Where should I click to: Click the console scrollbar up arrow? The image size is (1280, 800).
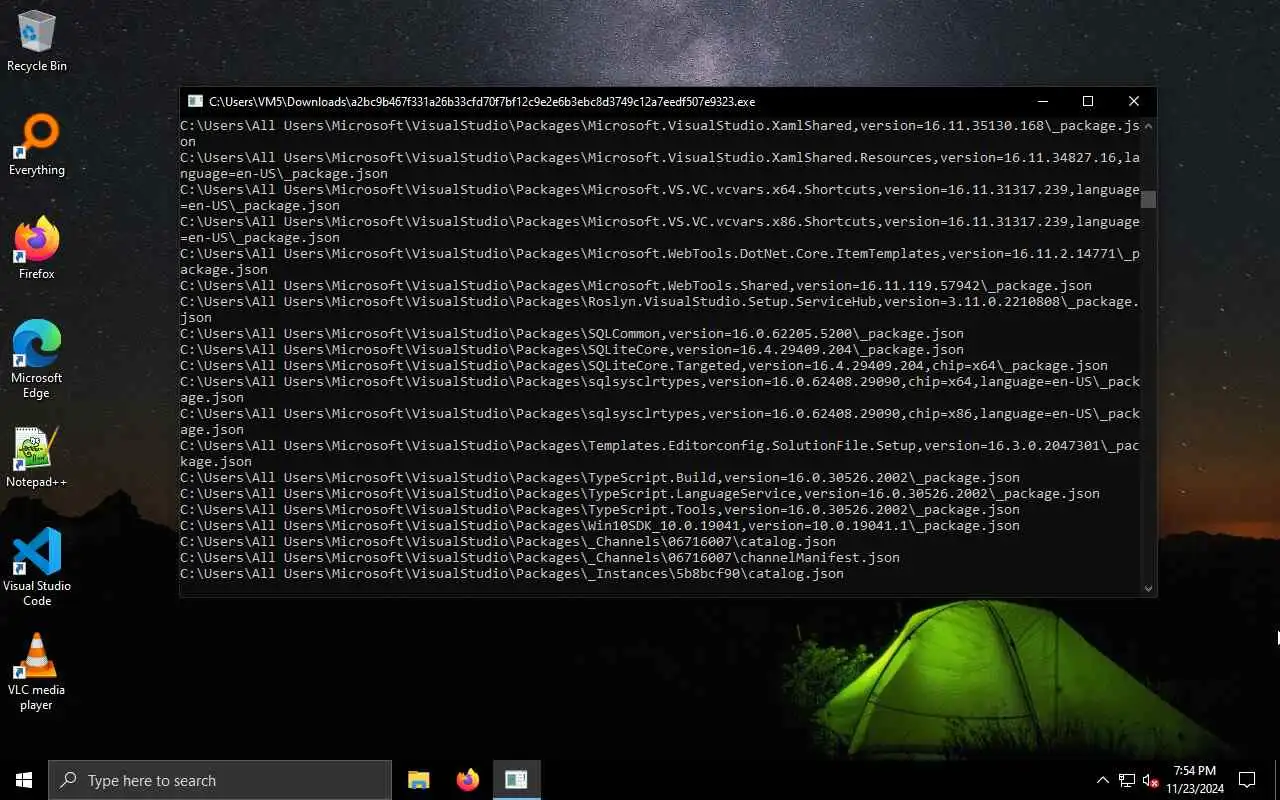pos(1148,126)
